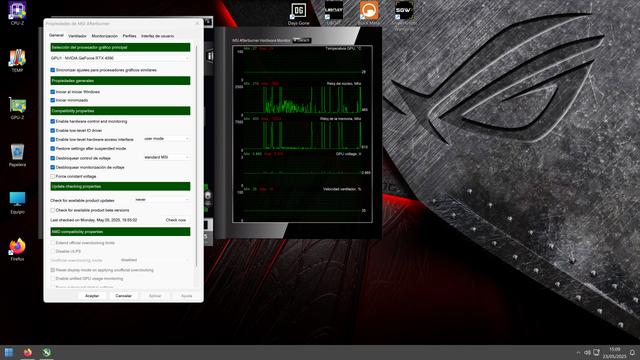This screenshot has height=360, width=640.
Task: Enable Force constant voltage
Action: [x=53, y=176]
